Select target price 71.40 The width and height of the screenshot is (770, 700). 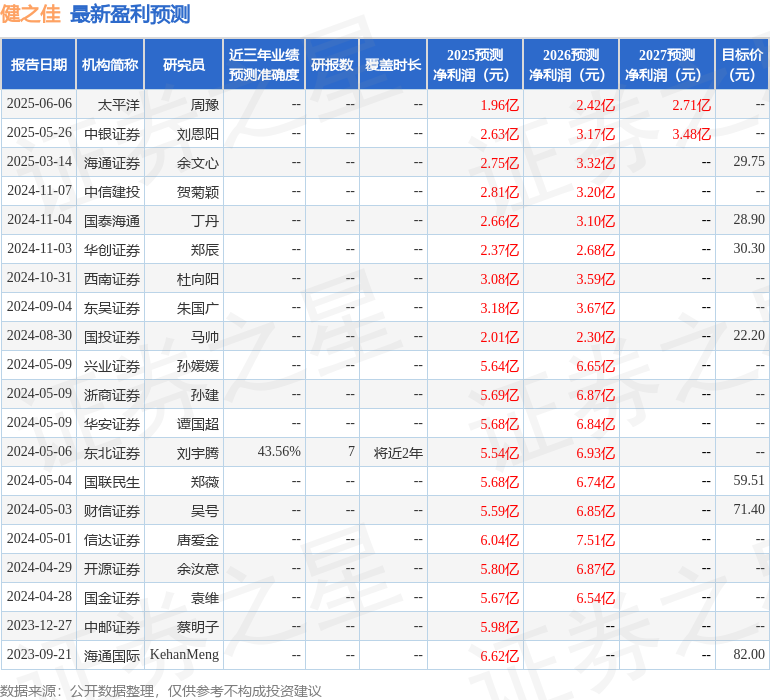[749, 509]
